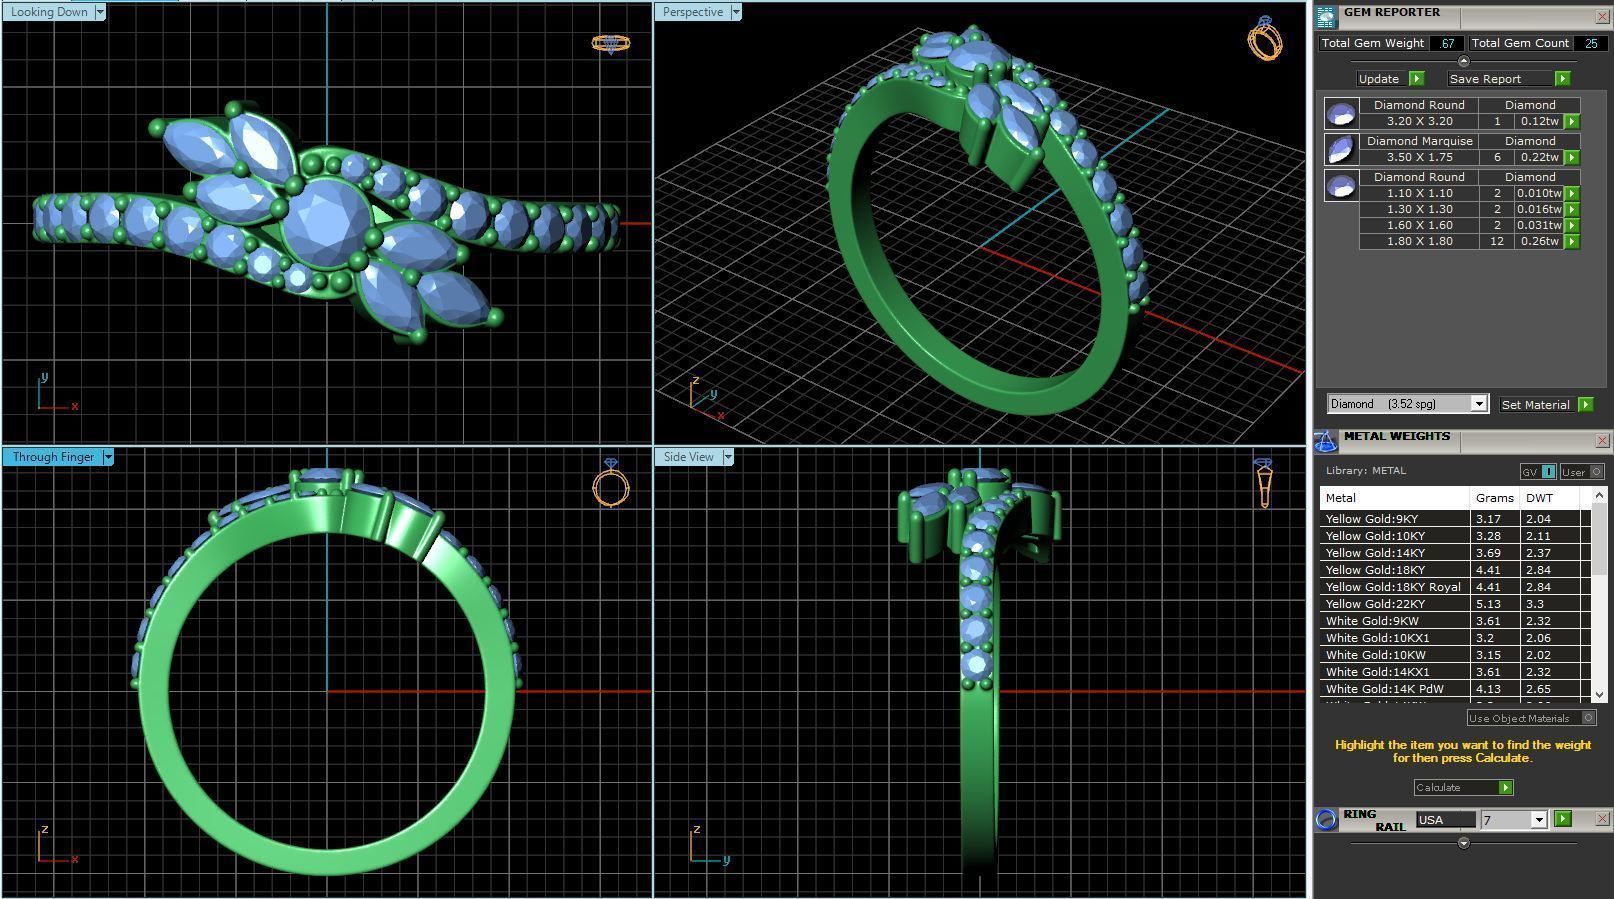Open the ring size 7 dropdown
The height and width of the screenshot is (899, 1614).
tap(1538, 820)
